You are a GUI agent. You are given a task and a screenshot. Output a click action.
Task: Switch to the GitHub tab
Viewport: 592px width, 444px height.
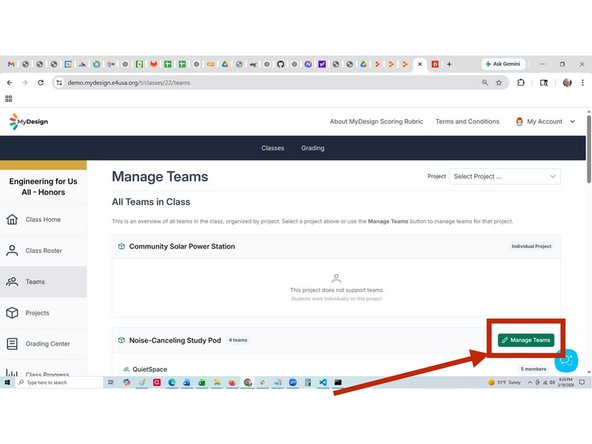point(281,64)
